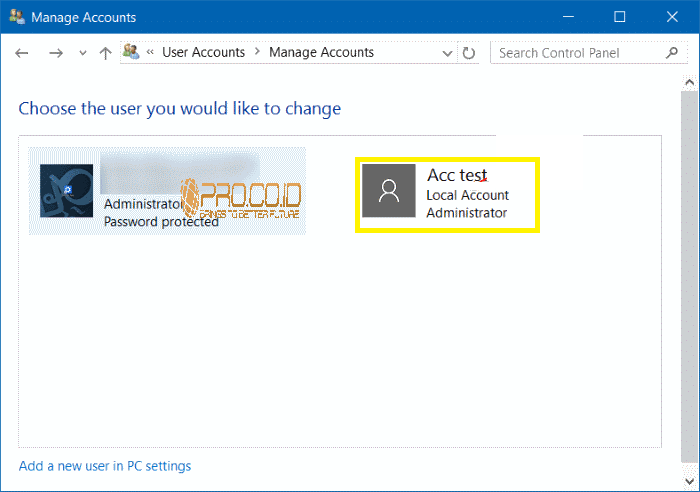
Task: Go back using the back arrow
Action: coord(21,53)
